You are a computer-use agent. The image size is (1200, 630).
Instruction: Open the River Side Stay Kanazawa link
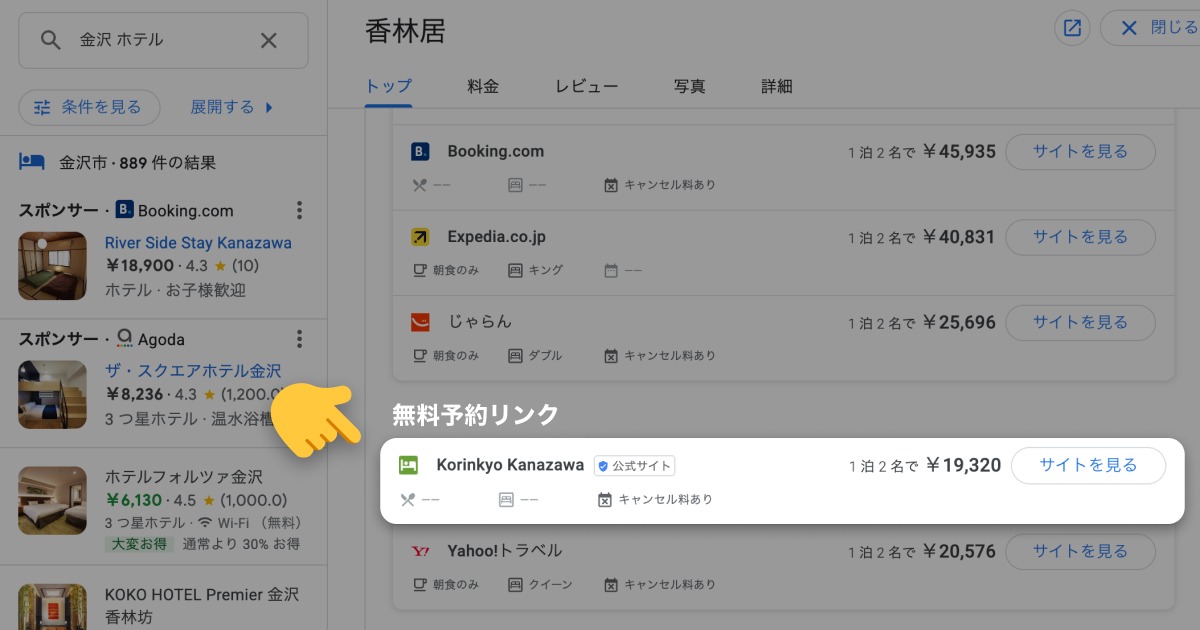click(x=198, y=243)
